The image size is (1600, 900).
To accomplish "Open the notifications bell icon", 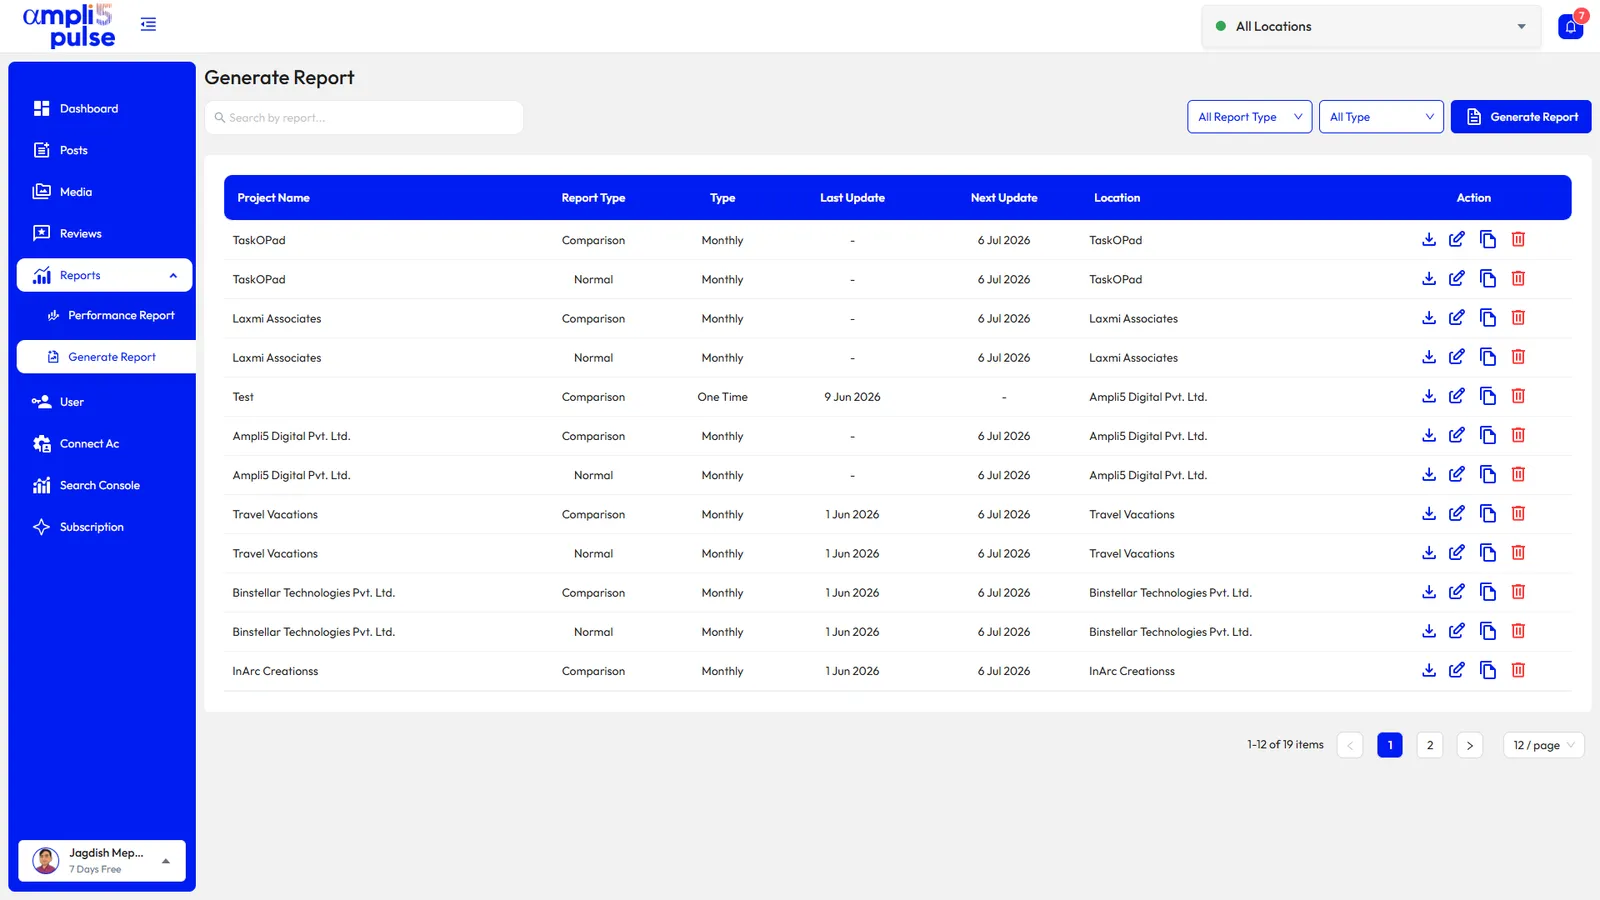I will click(x=1570, y=27).
